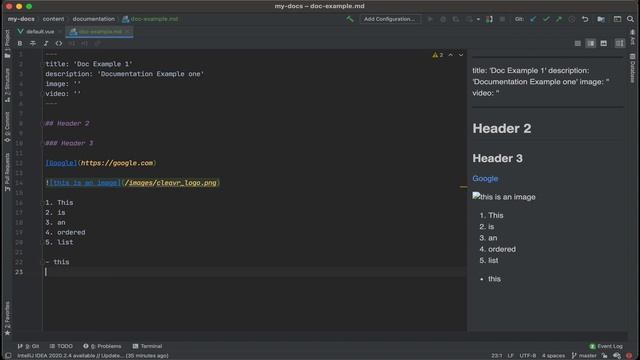Switch to editor and preview split mode

pos(591,43)
